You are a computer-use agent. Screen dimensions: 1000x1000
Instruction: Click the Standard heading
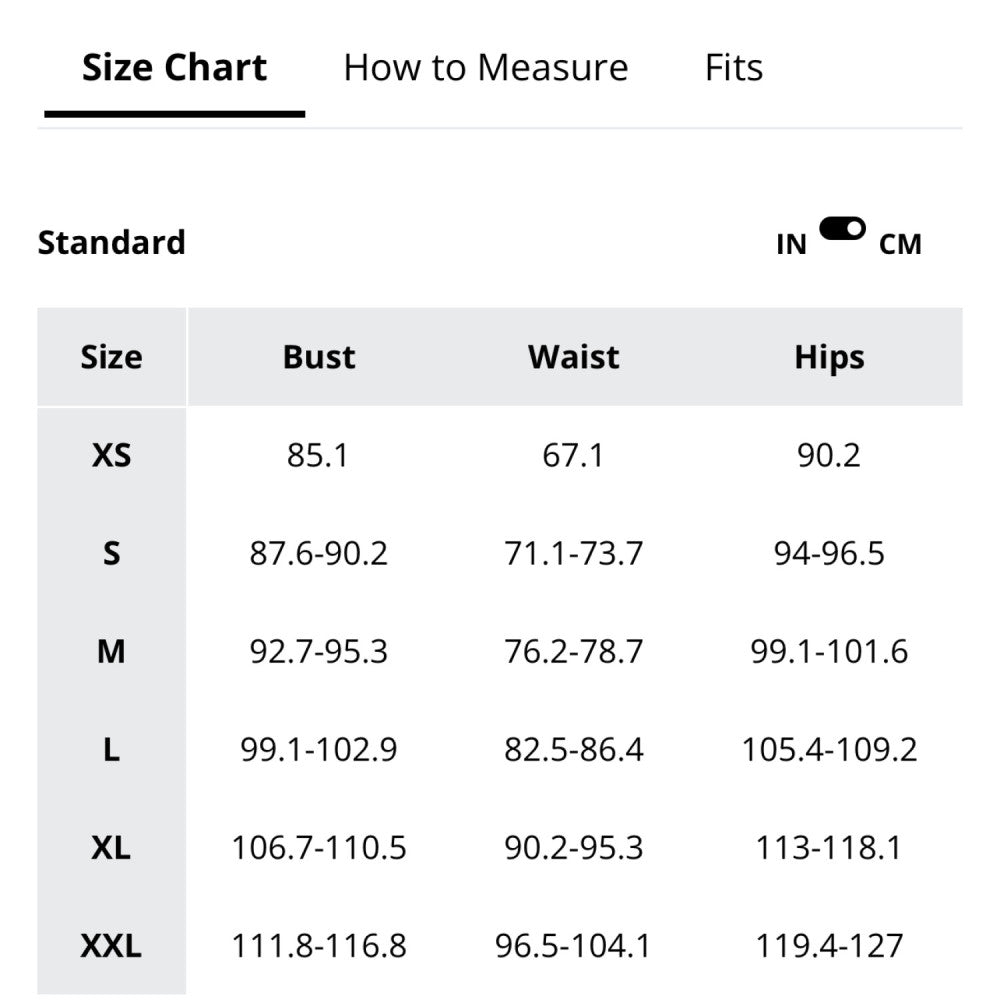pos(111,243)
